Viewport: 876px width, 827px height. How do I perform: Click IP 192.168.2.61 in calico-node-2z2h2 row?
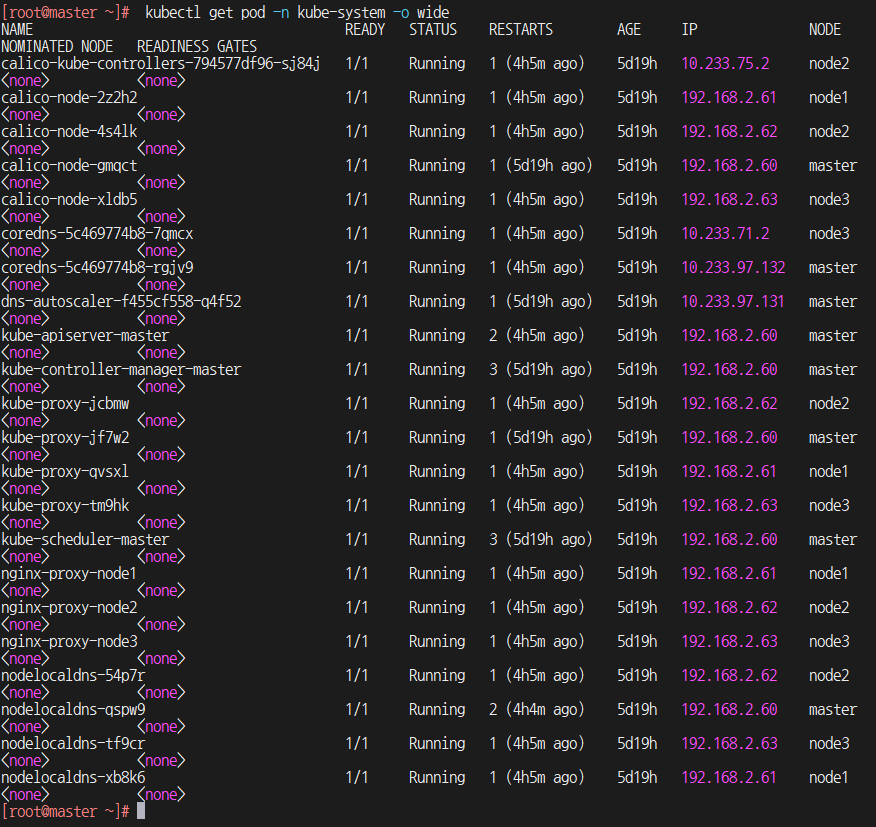(x=729, y=98)
